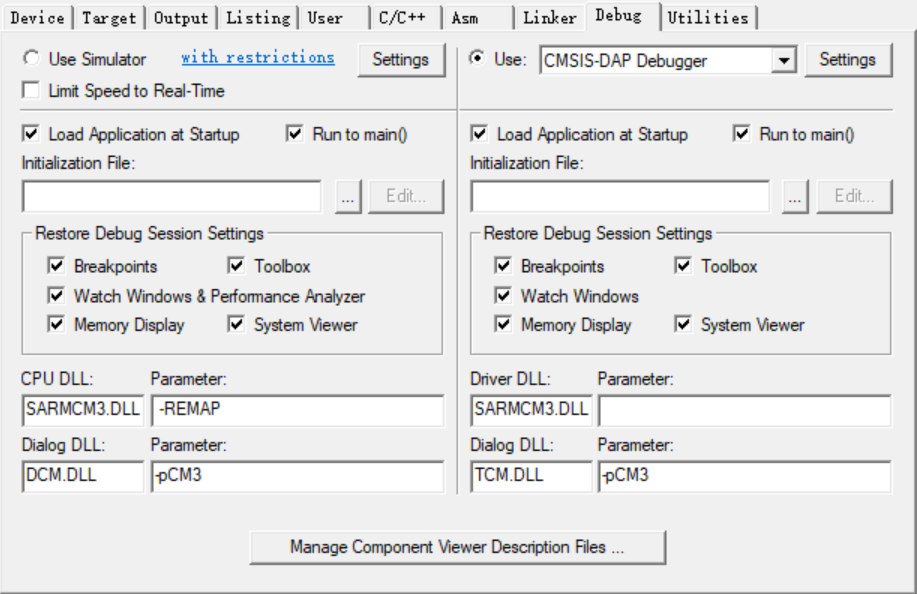Open Manage Component Viewer Description Files
This screenshot has width=917, height=594.
457,547
